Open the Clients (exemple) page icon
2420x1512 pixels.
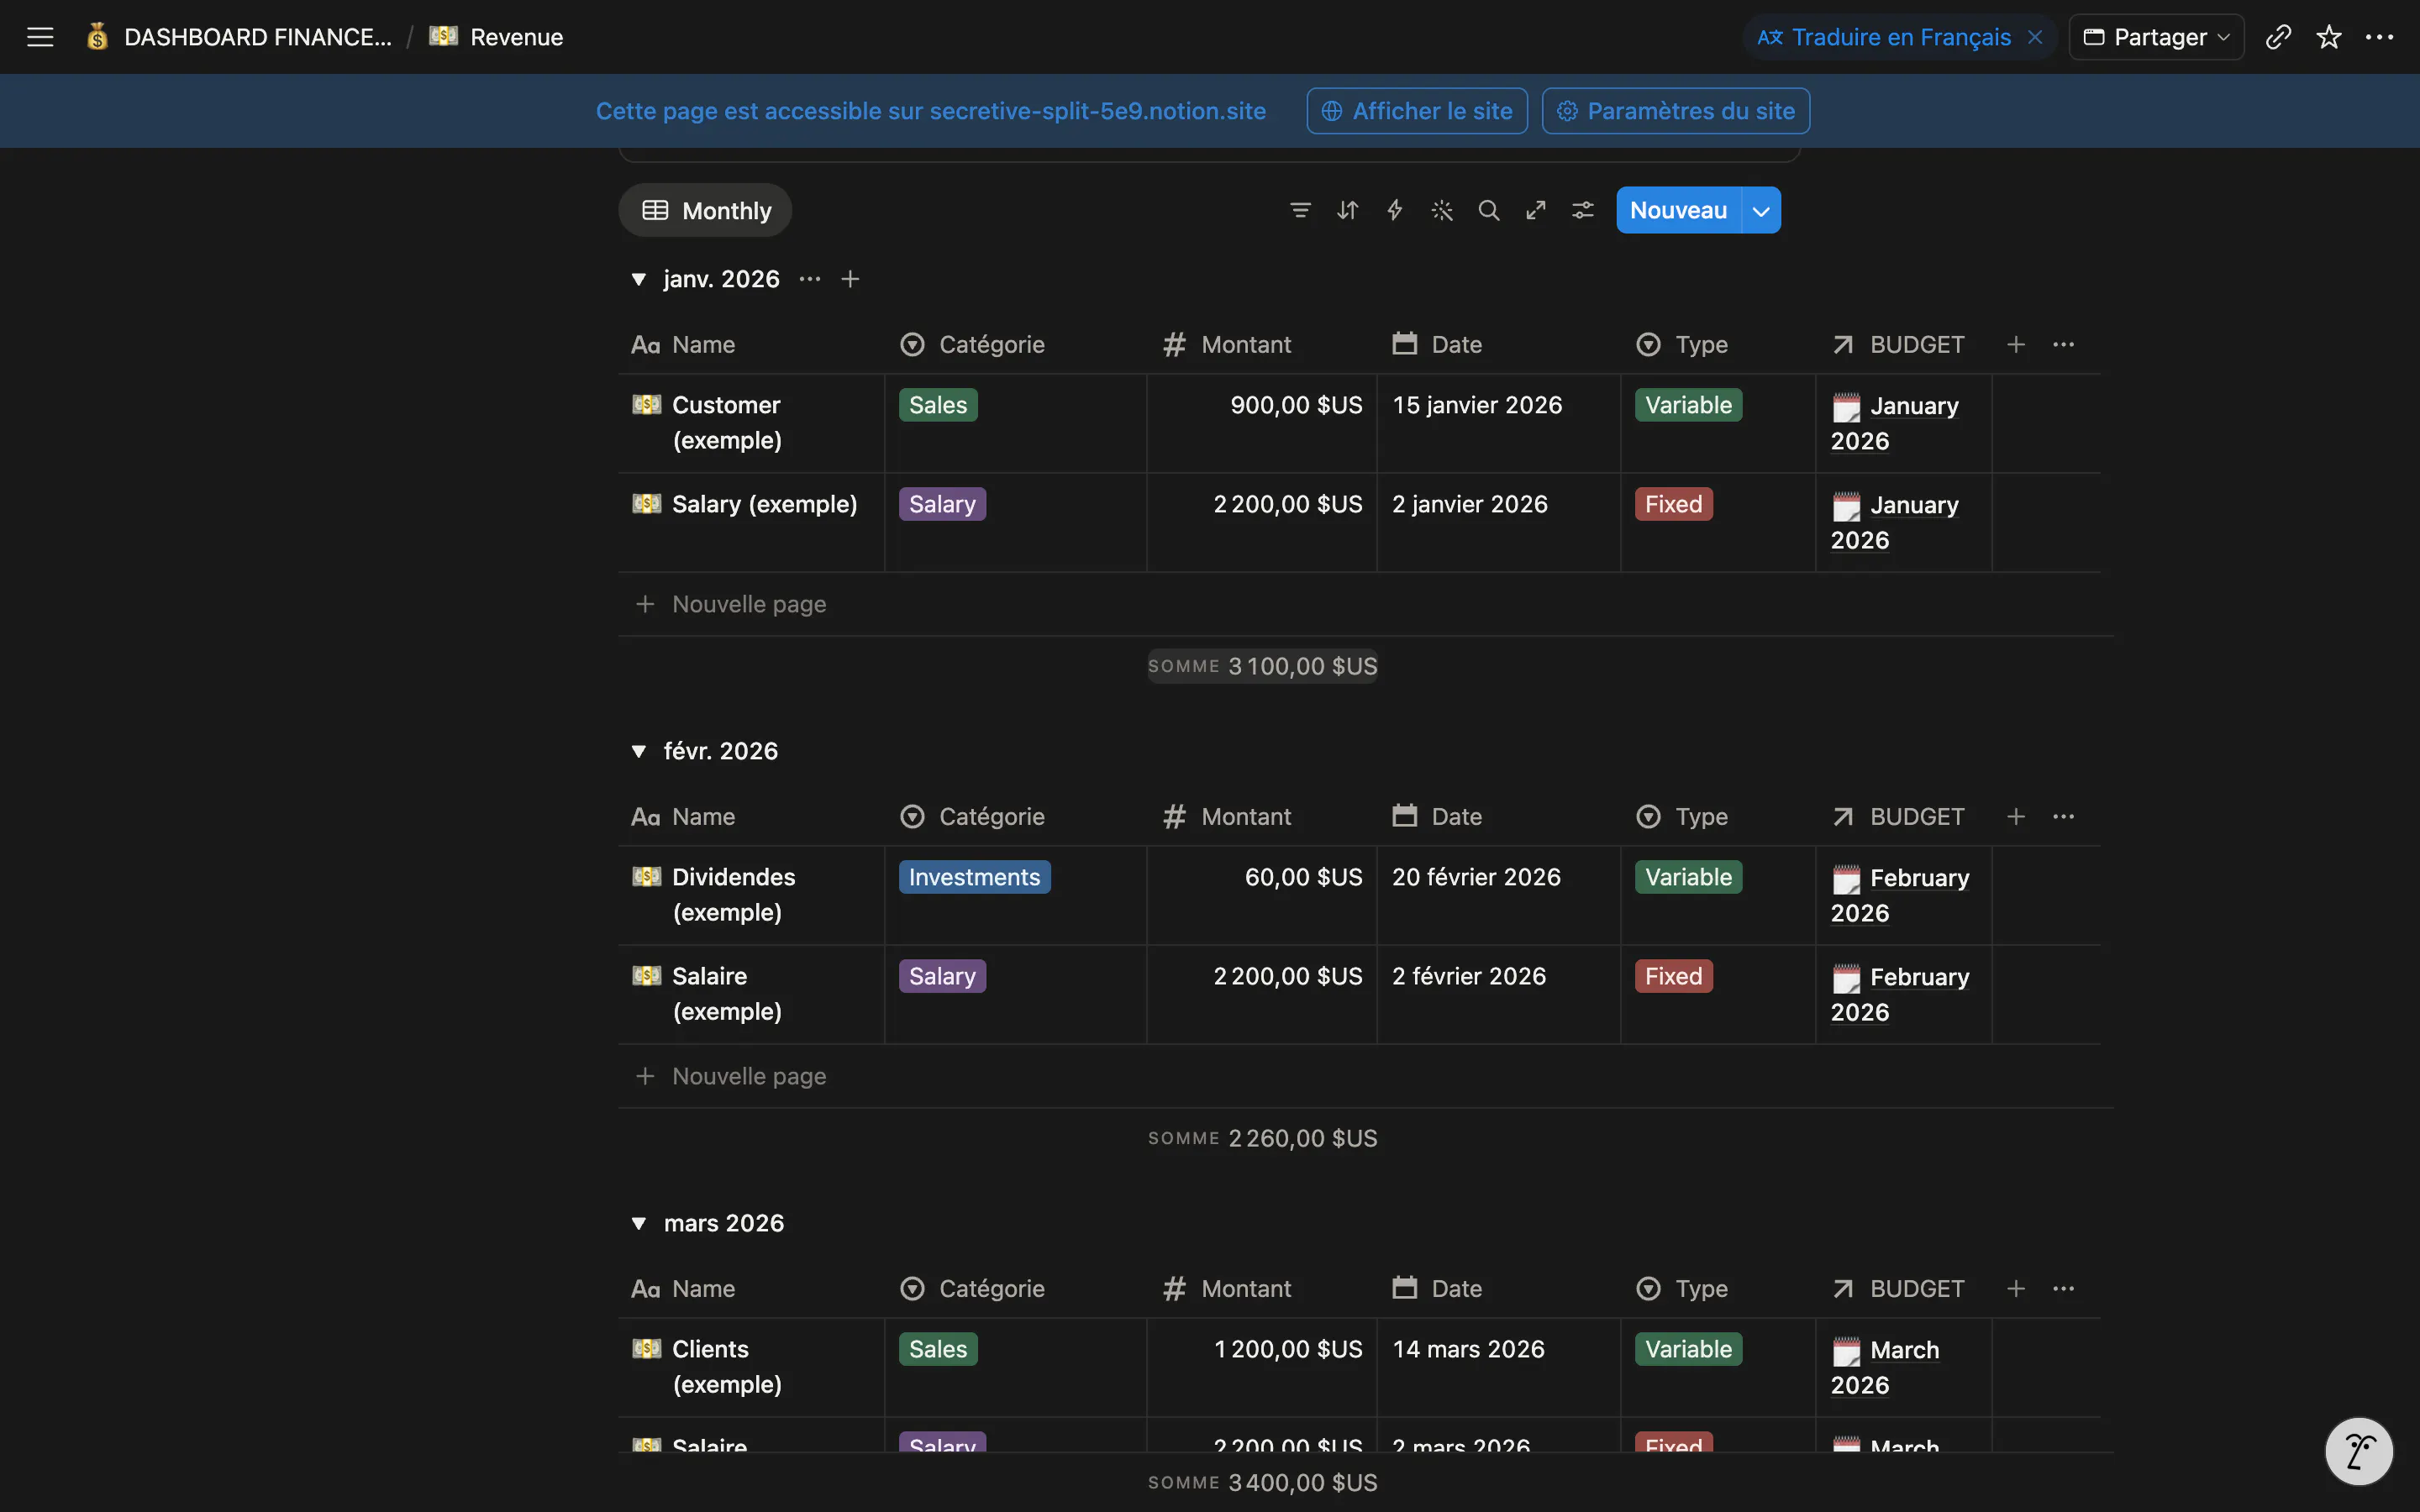(647, 1348)
